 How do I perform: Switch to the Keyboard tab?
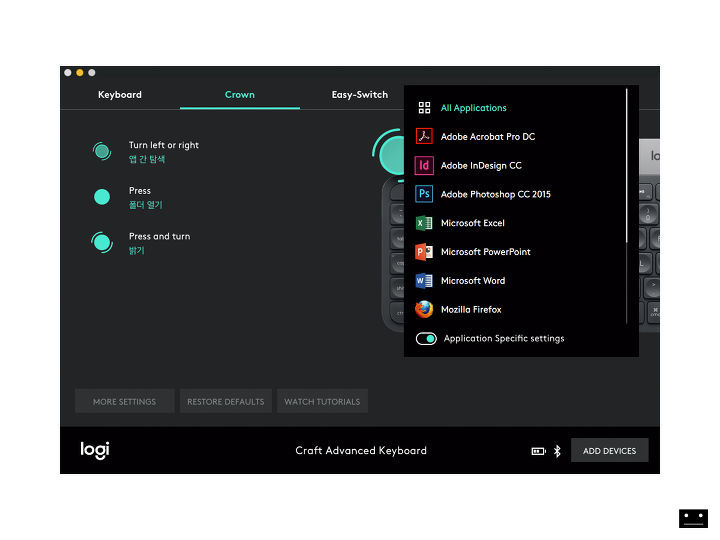click(x=120, y=95)
